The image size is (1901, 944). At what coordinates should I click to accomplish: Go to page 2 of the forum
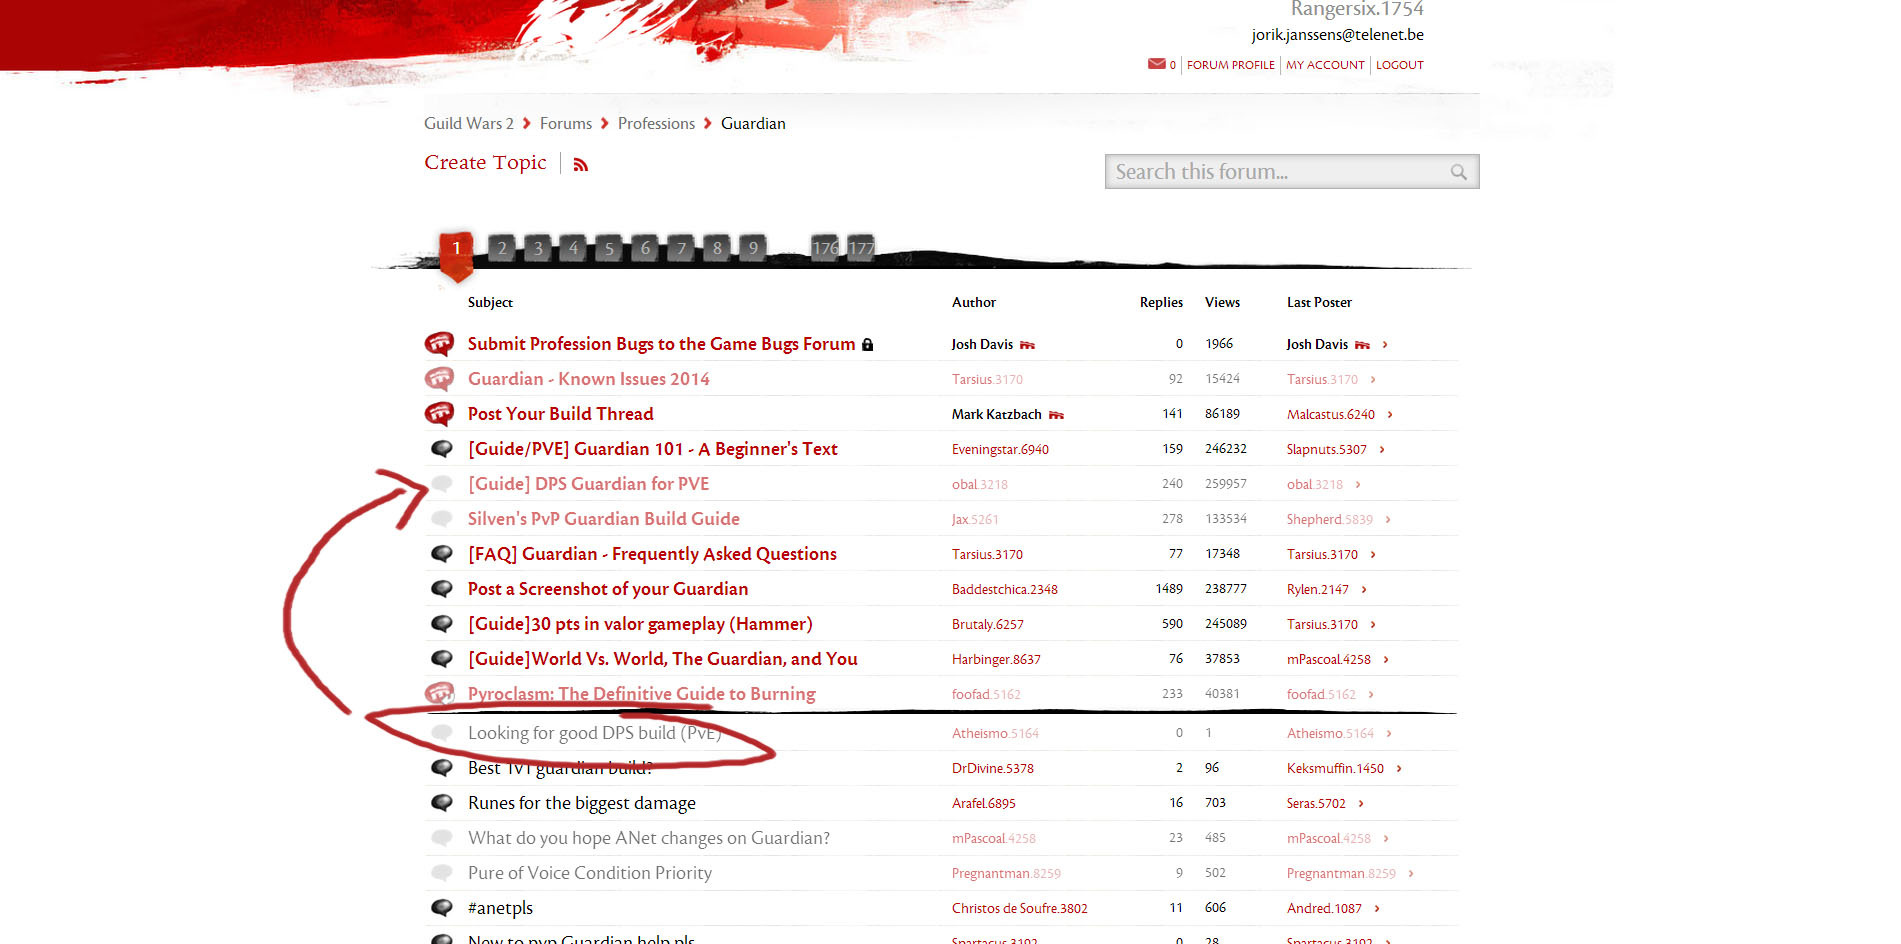(x=502, y=248)
